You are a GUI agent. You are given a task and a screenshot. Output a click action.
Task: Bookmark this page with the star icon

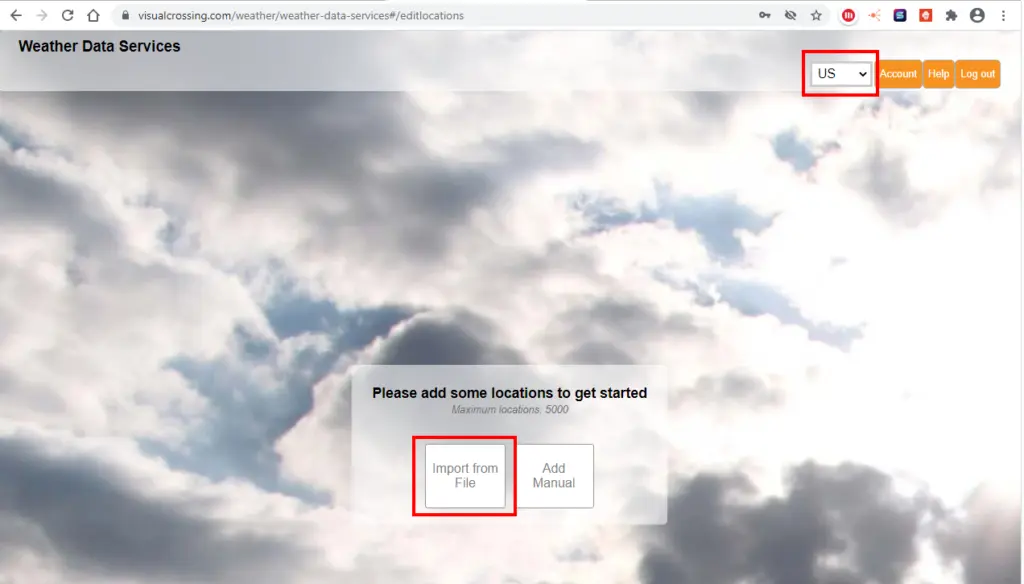pyautogui.click(x=816, y=16)
